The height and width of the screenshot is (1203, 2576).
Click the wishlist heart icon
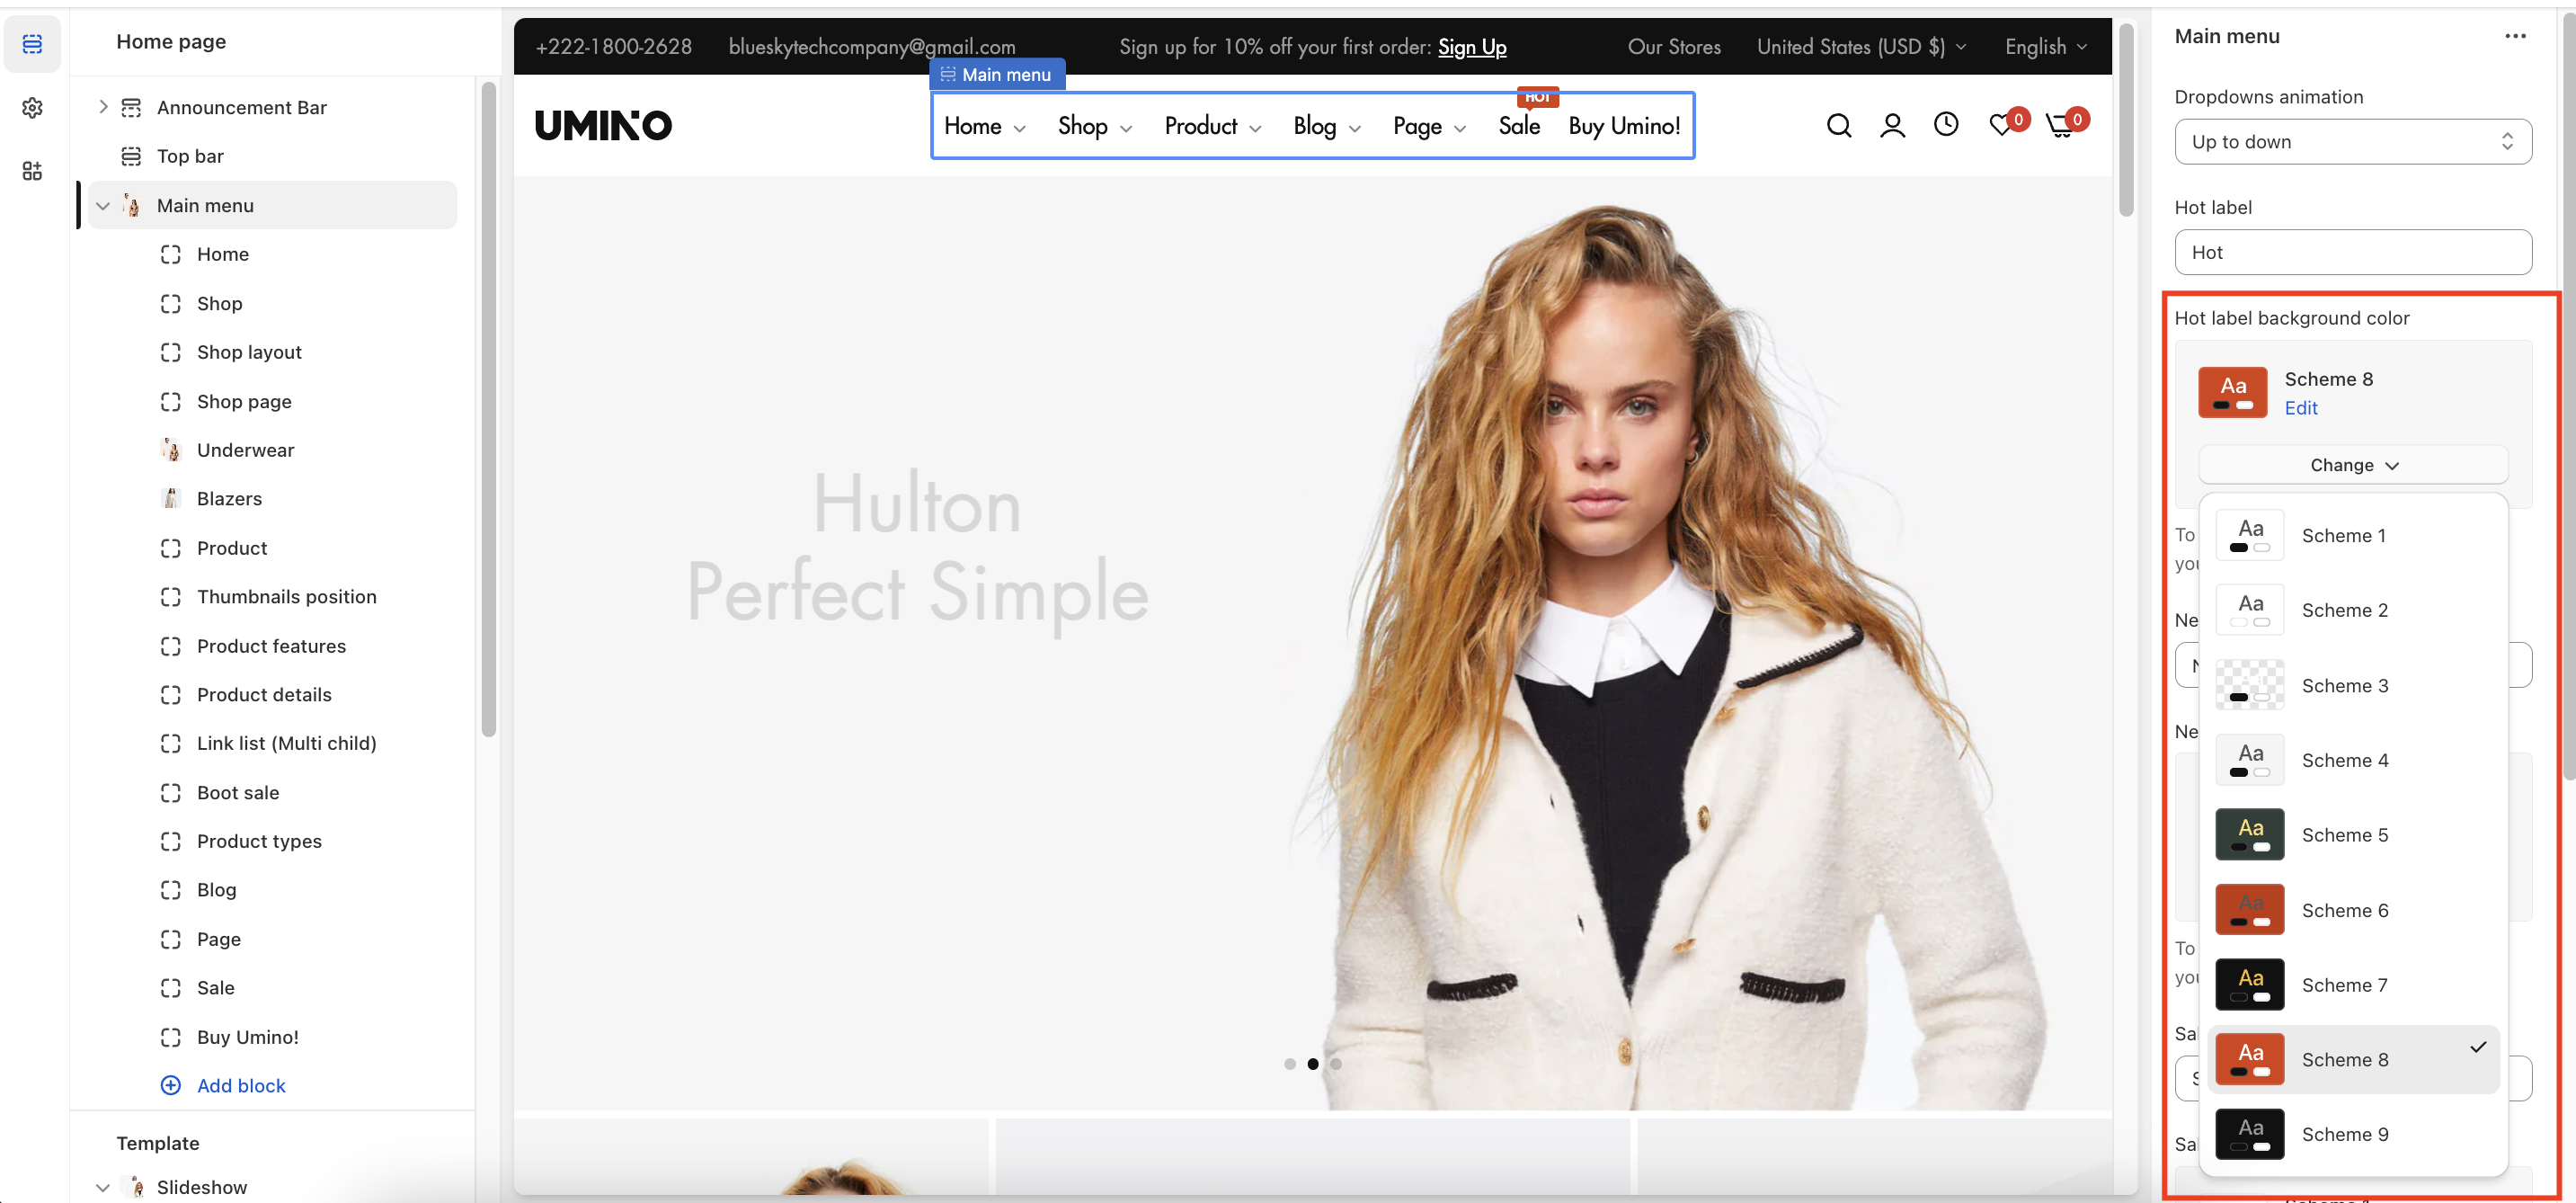pos(2000,125)
